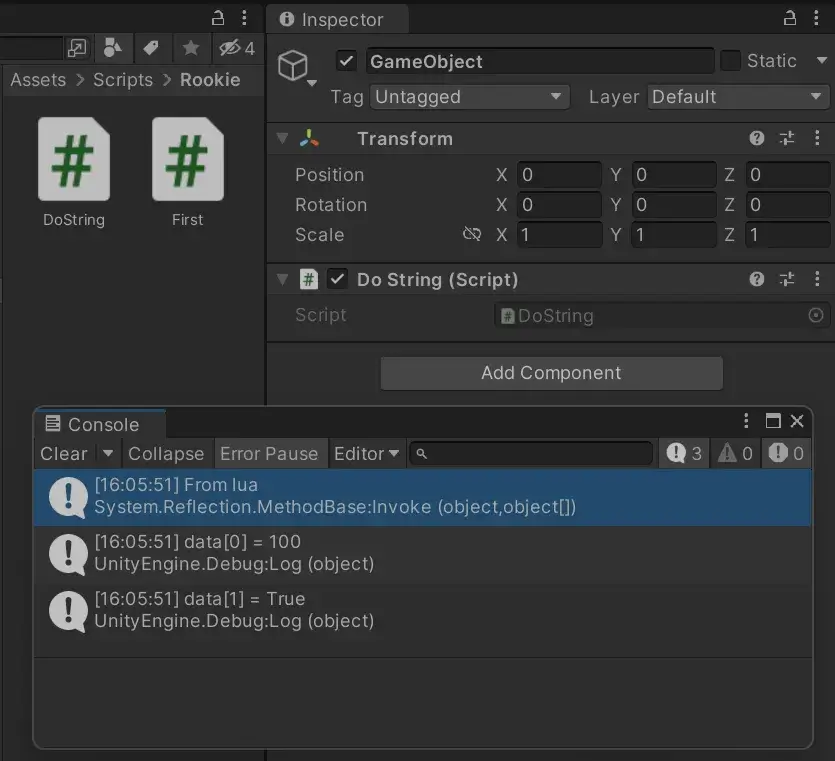The width and height of the screenshot is (835, 761).
Task: Toggle Collapse in the console toolbar
Action: (166, 454)
